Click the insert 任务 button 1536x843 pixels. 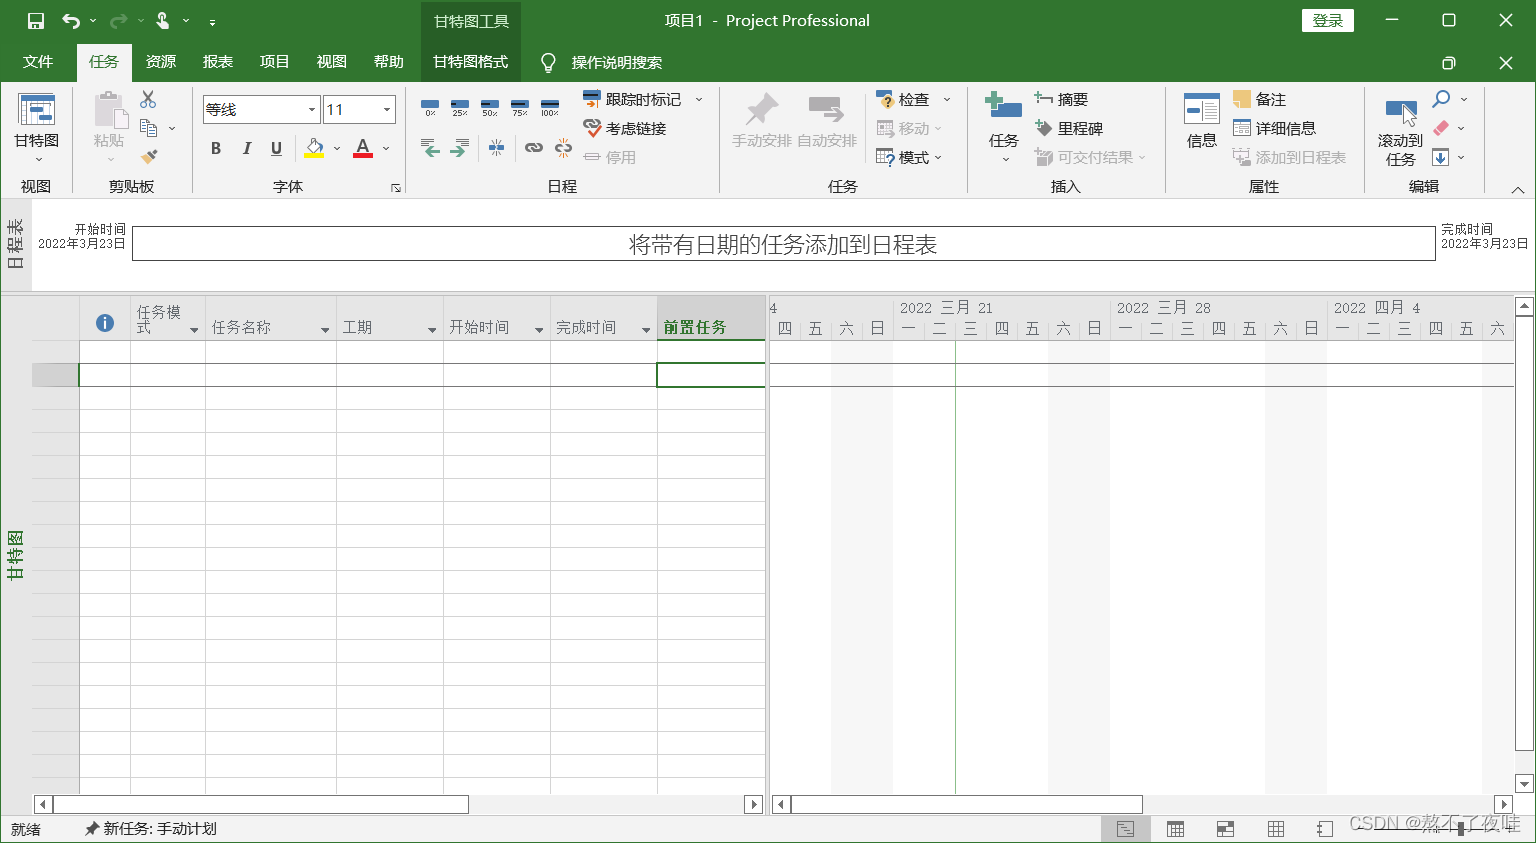(x=1003, y=127)
